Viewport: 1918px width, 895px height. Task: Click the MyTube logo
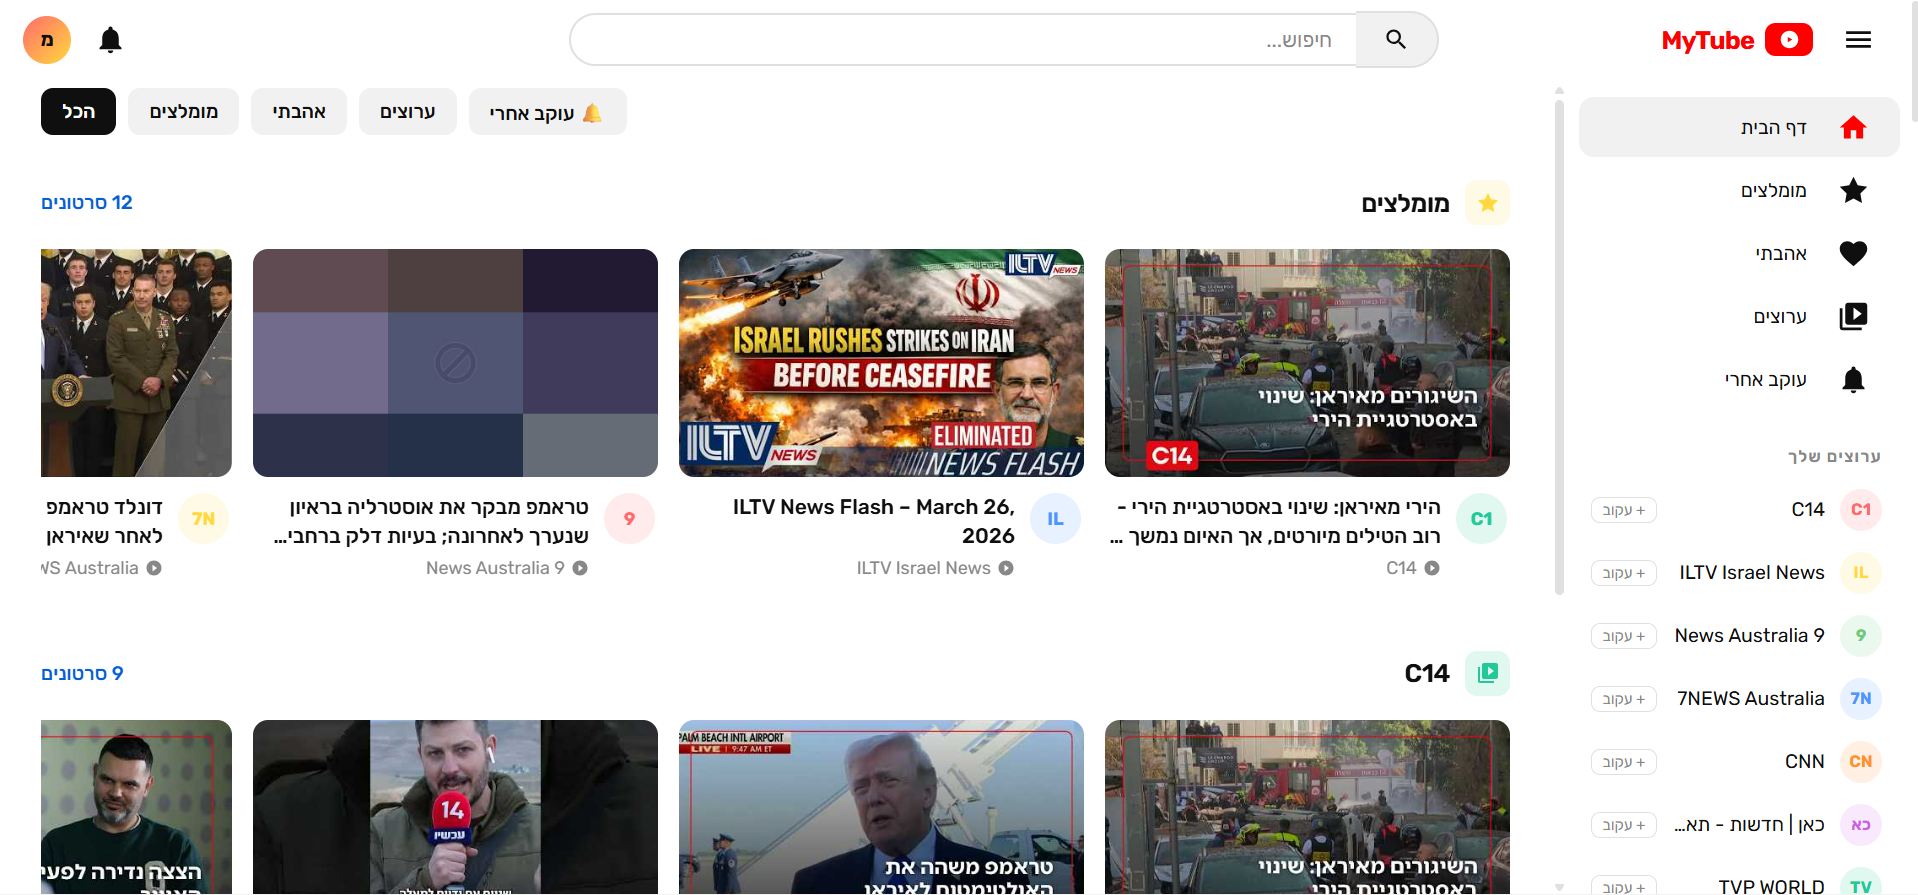coord(1736,40)
